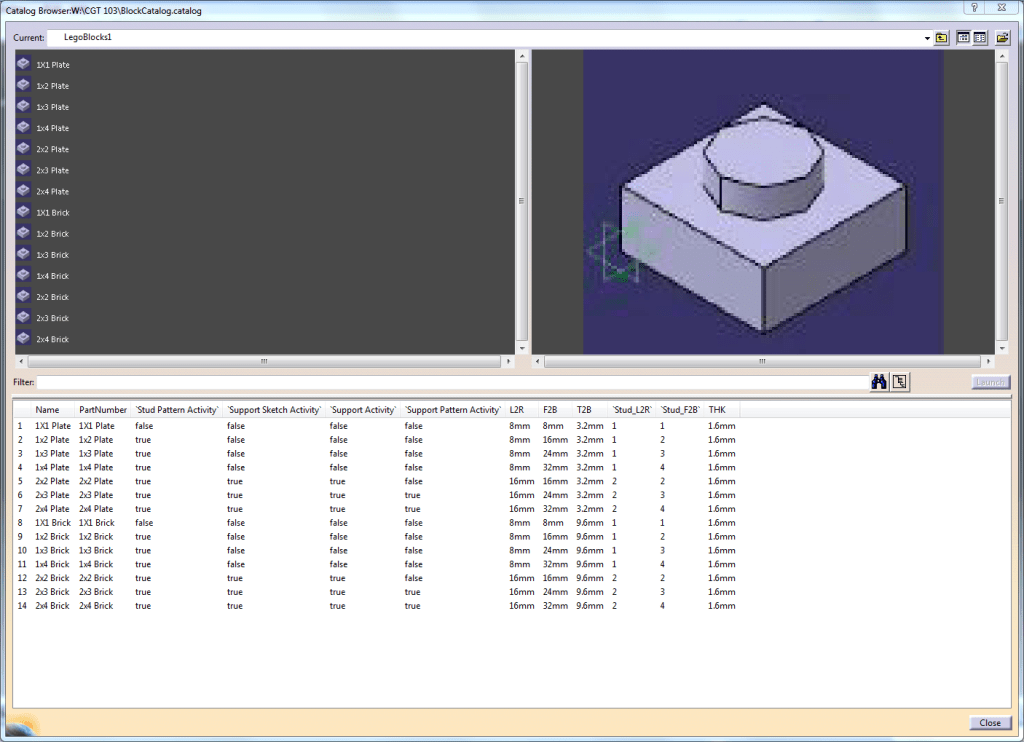The width and height of the screenshot is (1024, 742).
Task: Click the component list vertical scrollbar
Action: [x=521, y=200]
